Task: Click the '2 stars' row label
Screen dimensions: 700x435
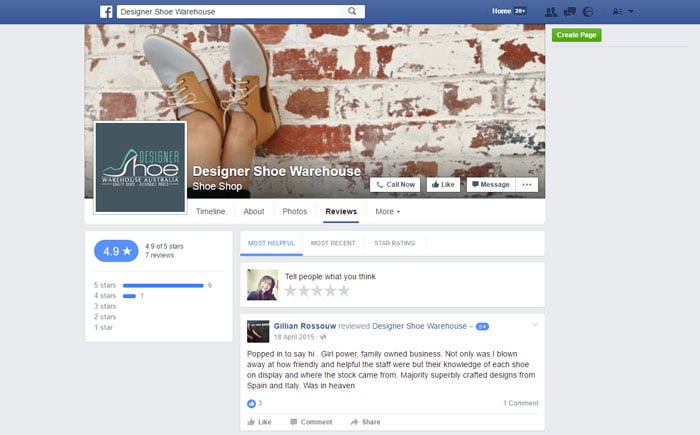Action: (x=105, y=317)
